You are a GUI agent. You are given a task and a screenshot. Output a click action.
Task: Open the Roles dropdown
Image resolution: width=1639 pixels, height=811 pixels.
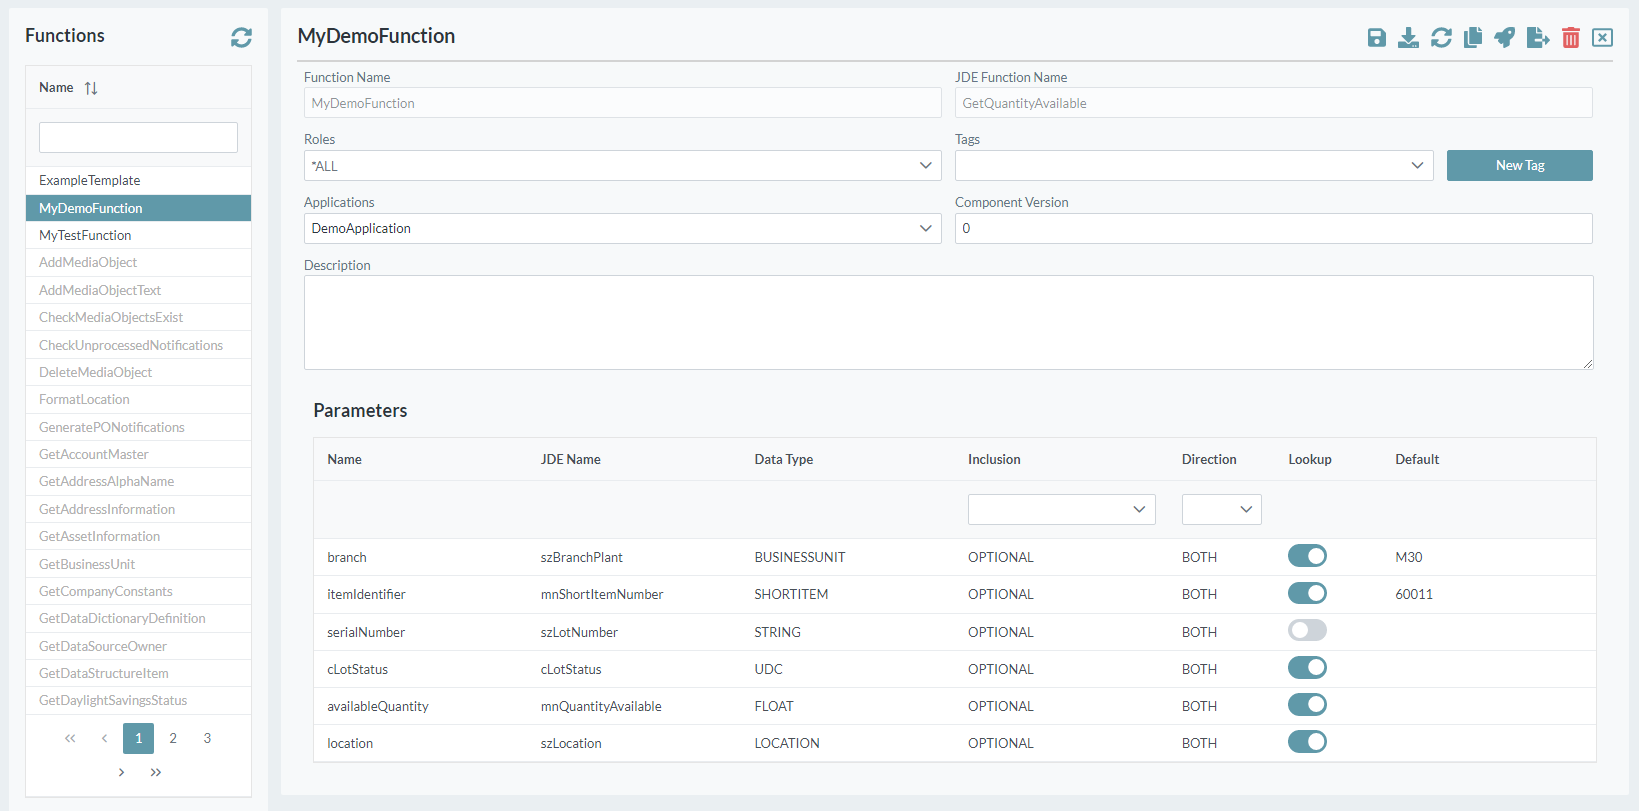coord(622,166)
